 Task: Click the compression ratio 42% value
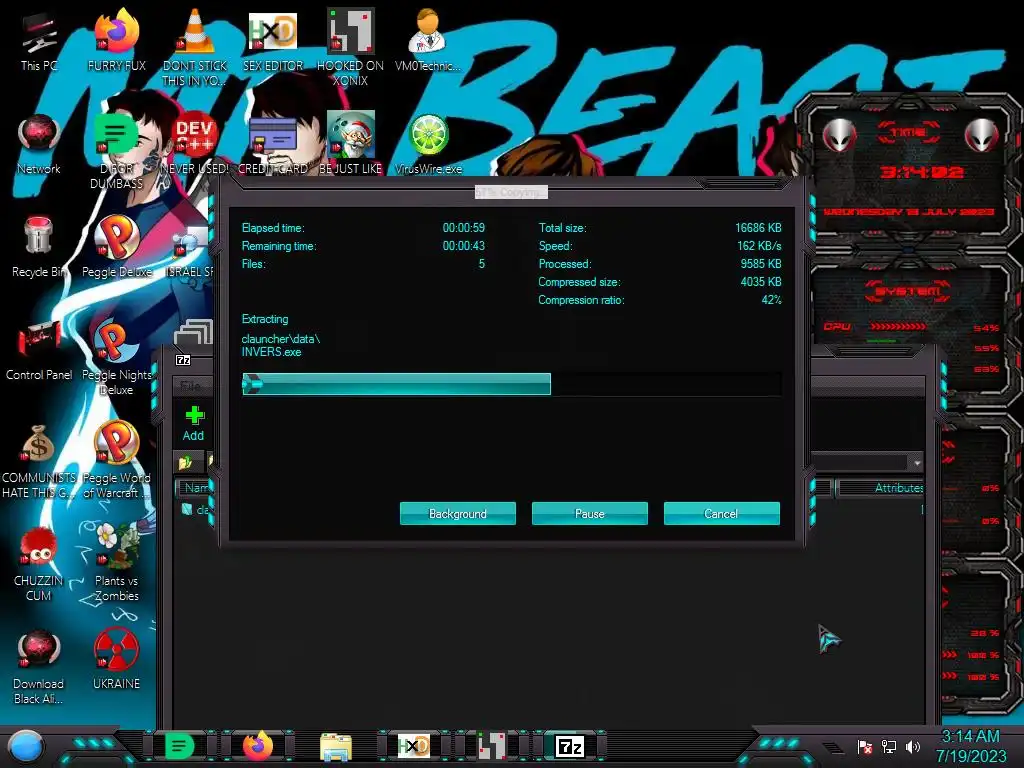coord(771,300)
